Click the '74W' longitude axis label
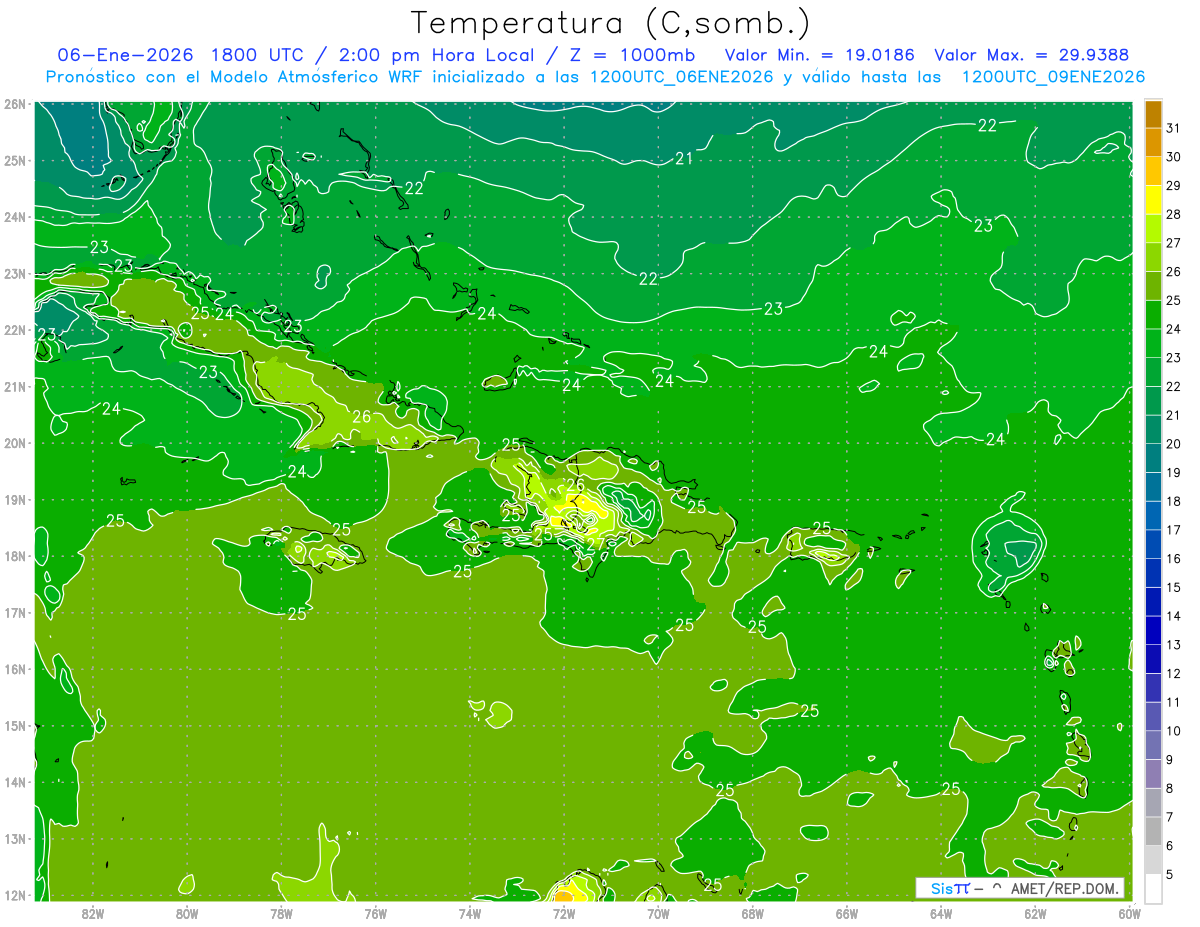Screen dimensions: 1200x927 [470, 913]
